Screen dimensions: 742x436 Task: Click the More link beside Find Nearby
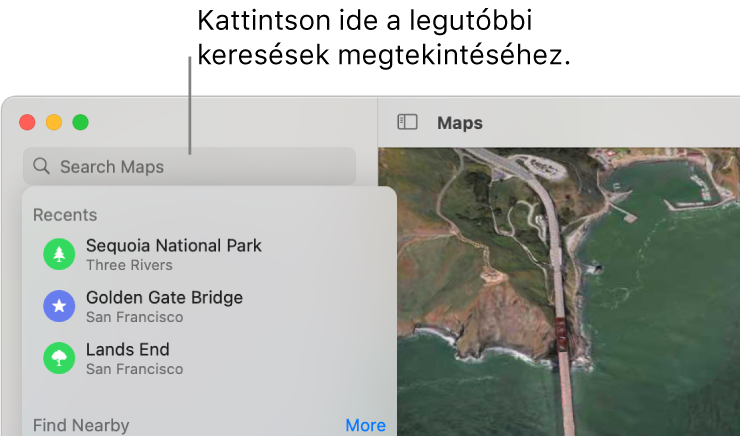[x=365, y=425]
